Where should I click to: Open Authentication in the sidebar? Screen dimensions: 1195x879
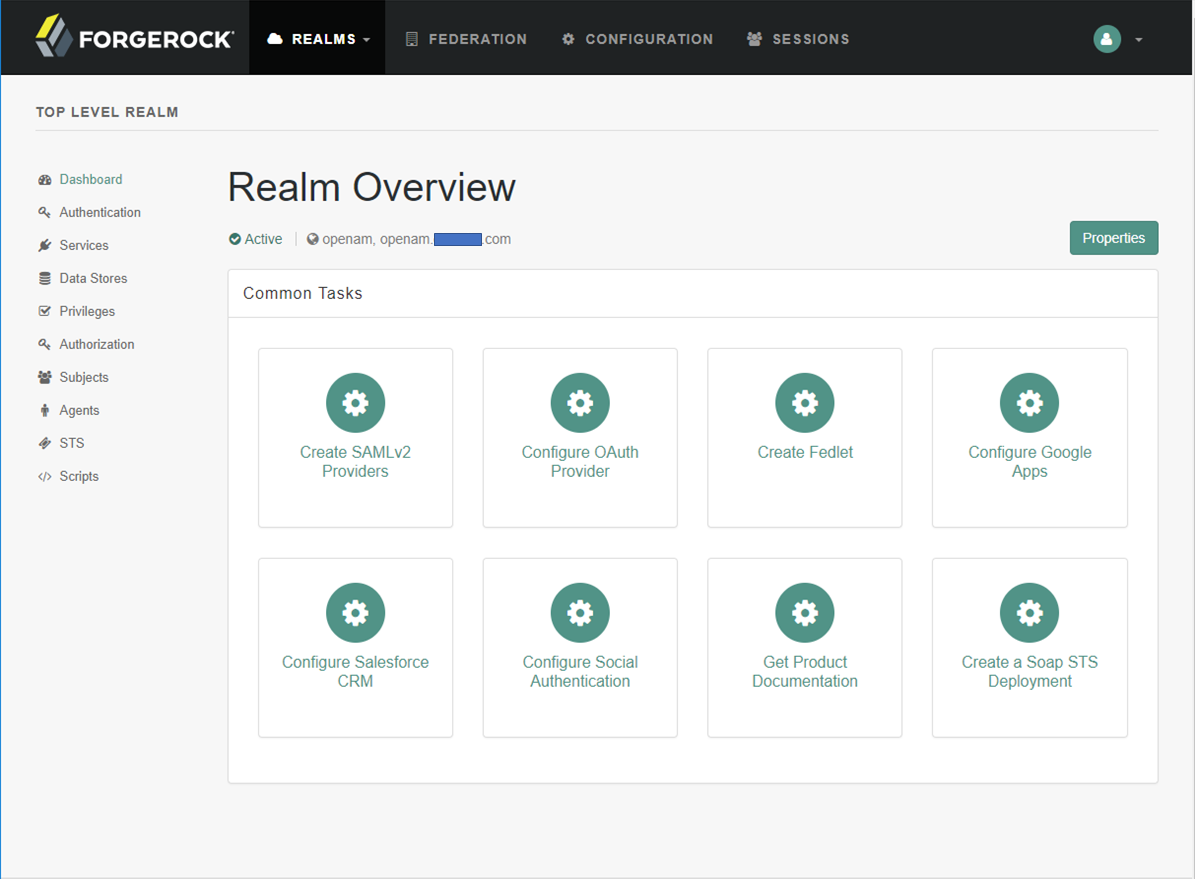coord(99,213)
